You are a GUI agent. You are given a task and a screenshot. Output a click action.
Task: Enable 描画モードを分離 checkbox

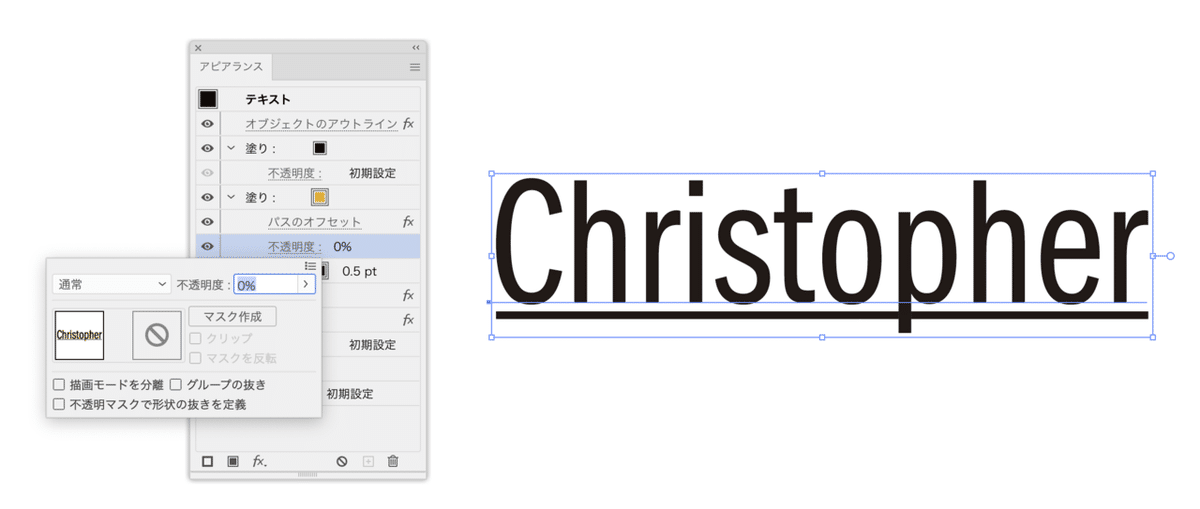tap(59, 384)
